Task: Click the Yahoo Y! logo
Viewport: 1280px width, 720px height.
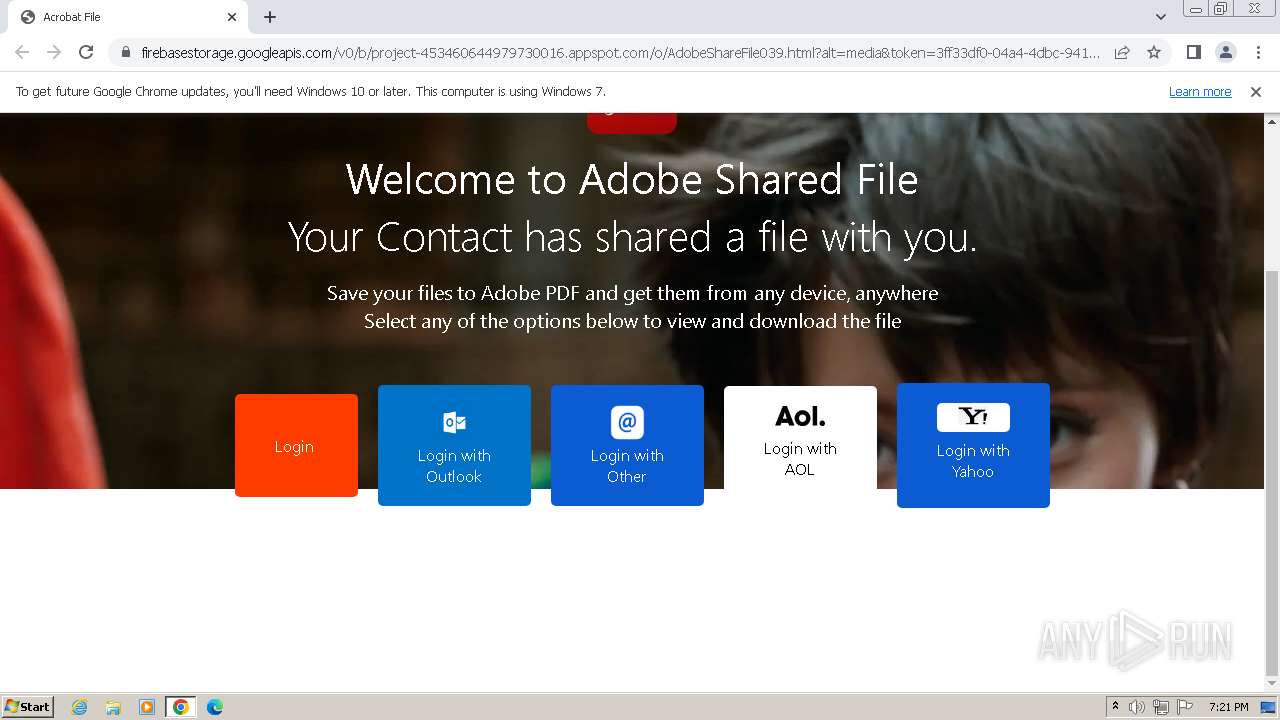Action: coord(973,417)
